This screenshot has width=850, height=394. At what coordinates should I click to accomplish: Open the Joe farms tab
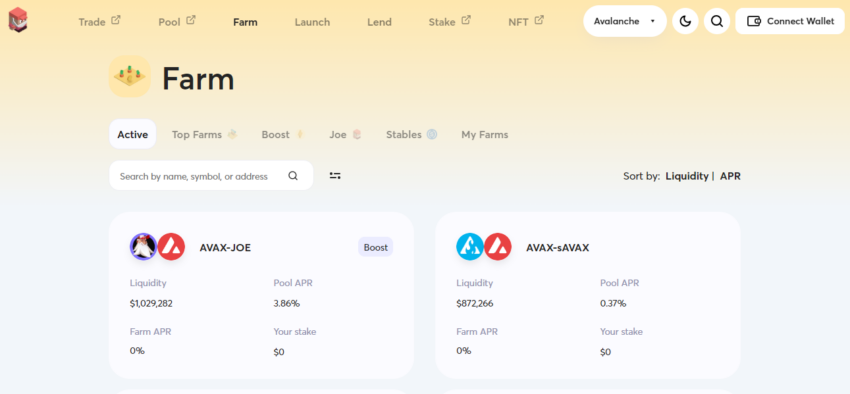[345, 134]
